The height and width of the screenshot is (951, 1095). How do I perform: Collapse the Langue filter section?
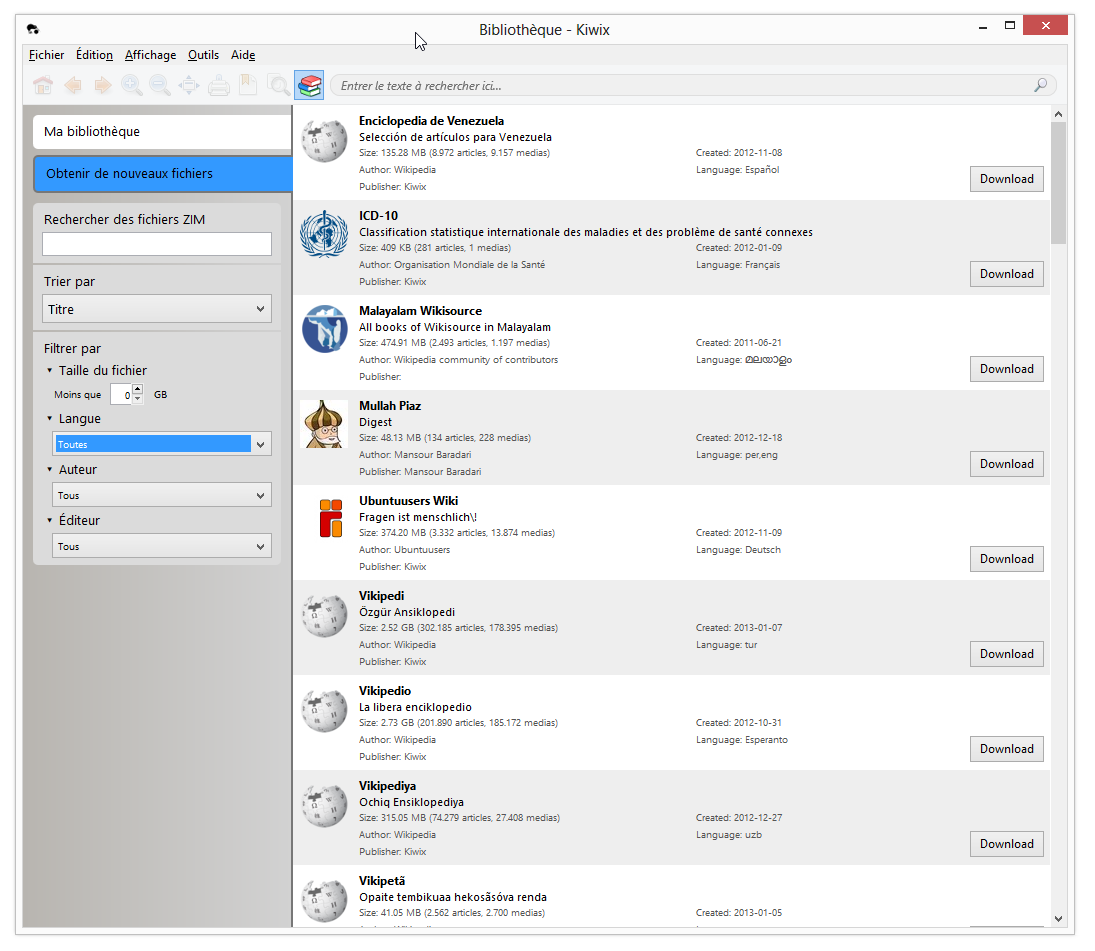pyautogui.click(x=47, y=418)
